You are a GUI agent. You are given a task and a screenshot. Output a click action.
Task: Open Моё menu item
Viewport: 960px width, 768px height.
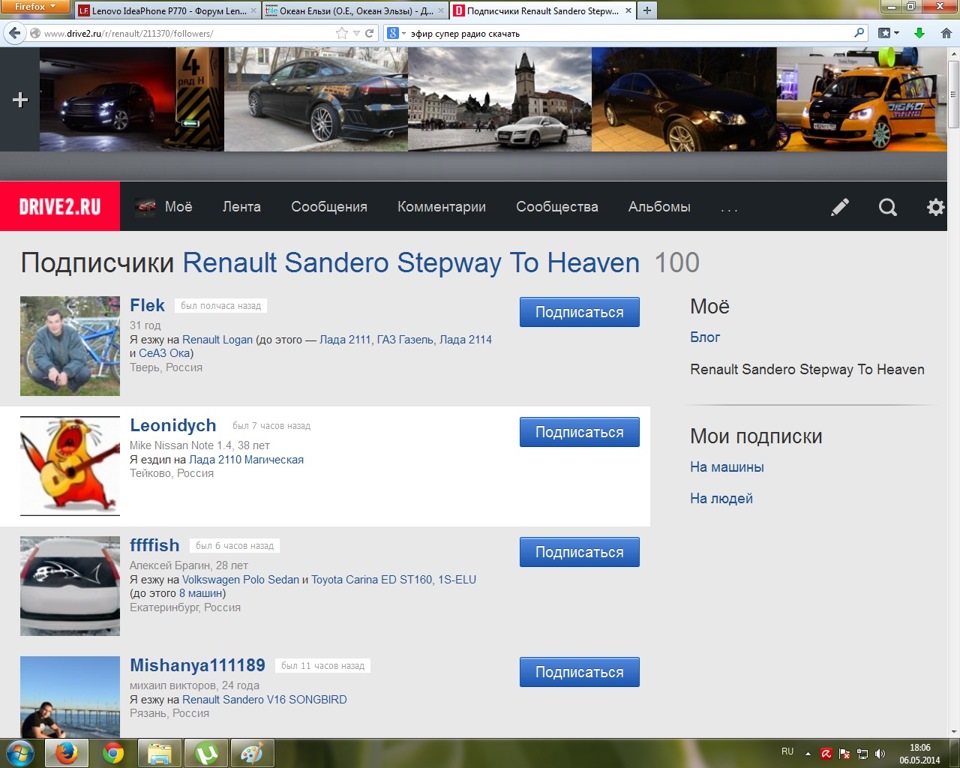[x=164, y=206]
